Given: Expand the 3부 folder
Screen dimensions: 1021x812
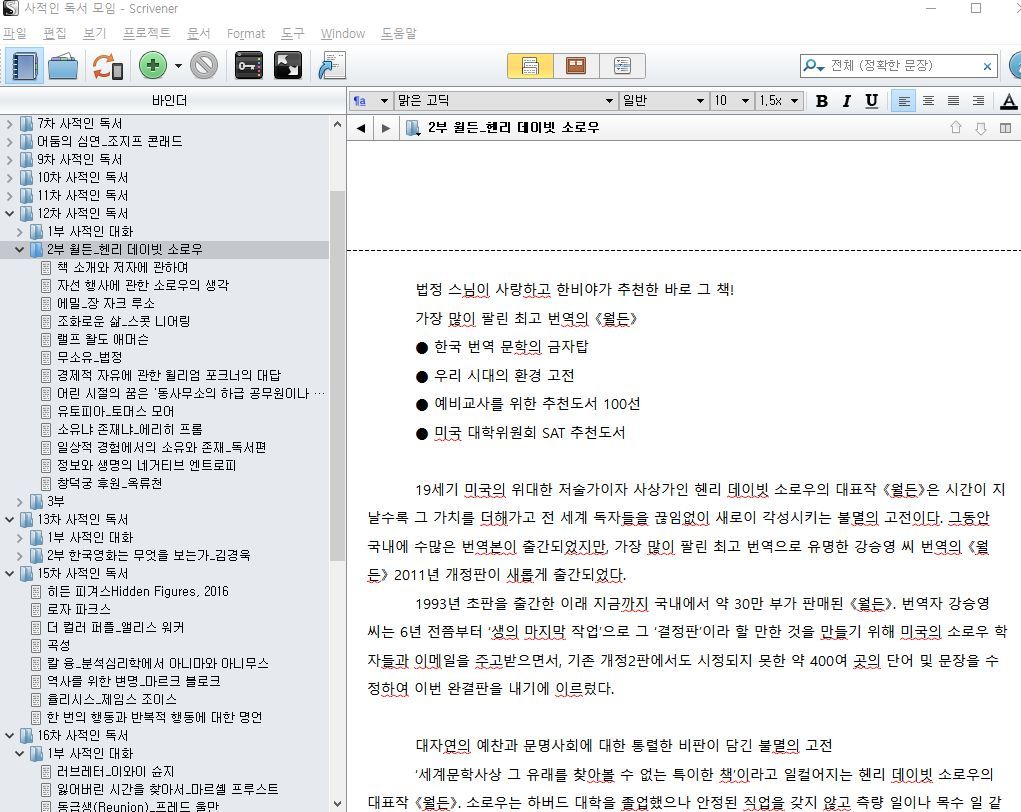Looking at the screenshot, I should 20,501.
